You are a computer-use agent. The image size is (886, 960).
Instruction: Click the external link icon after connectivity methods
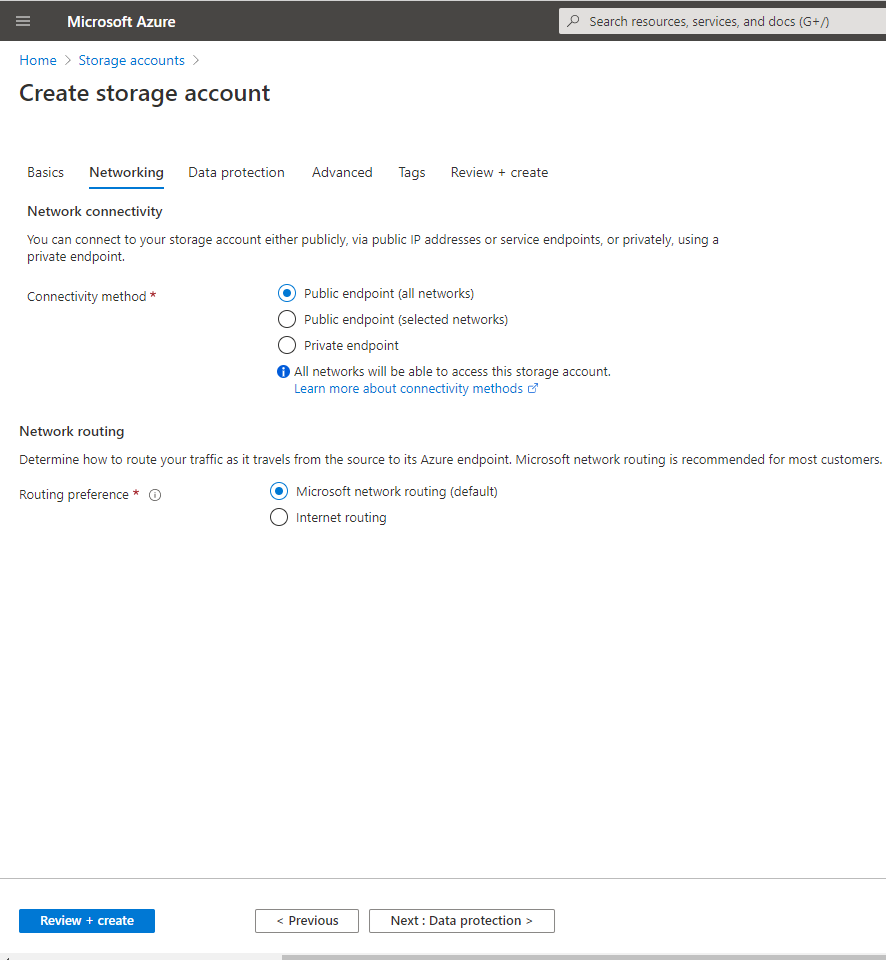[533, 388]
